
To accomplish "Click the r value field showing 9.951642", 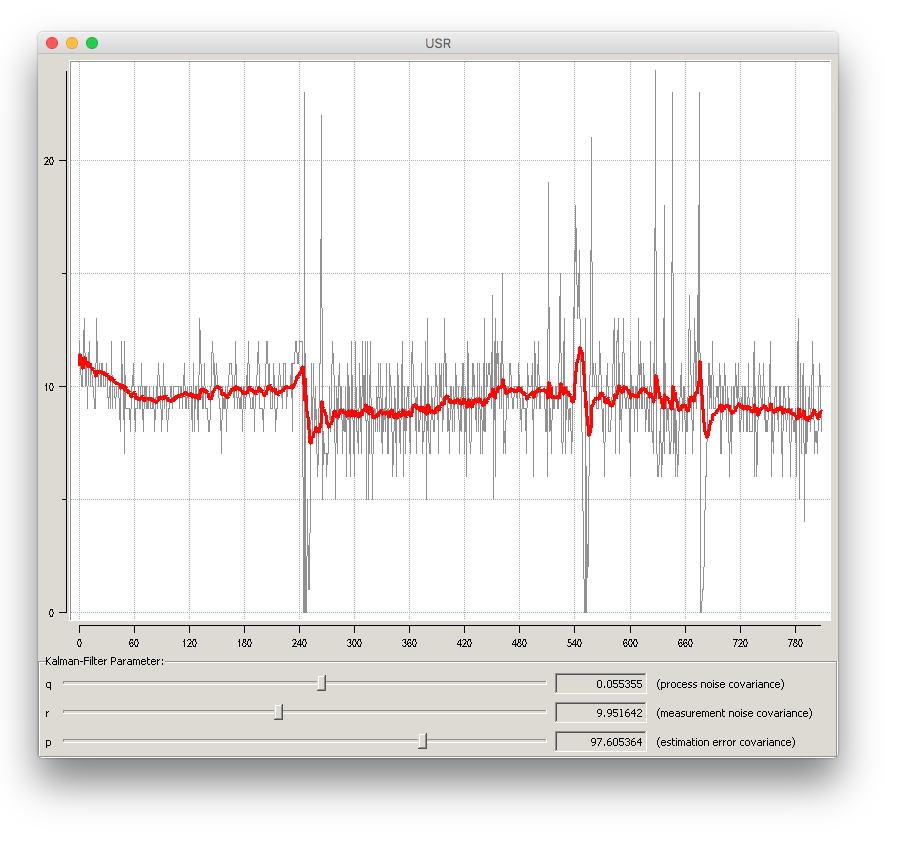I will 601,713.
